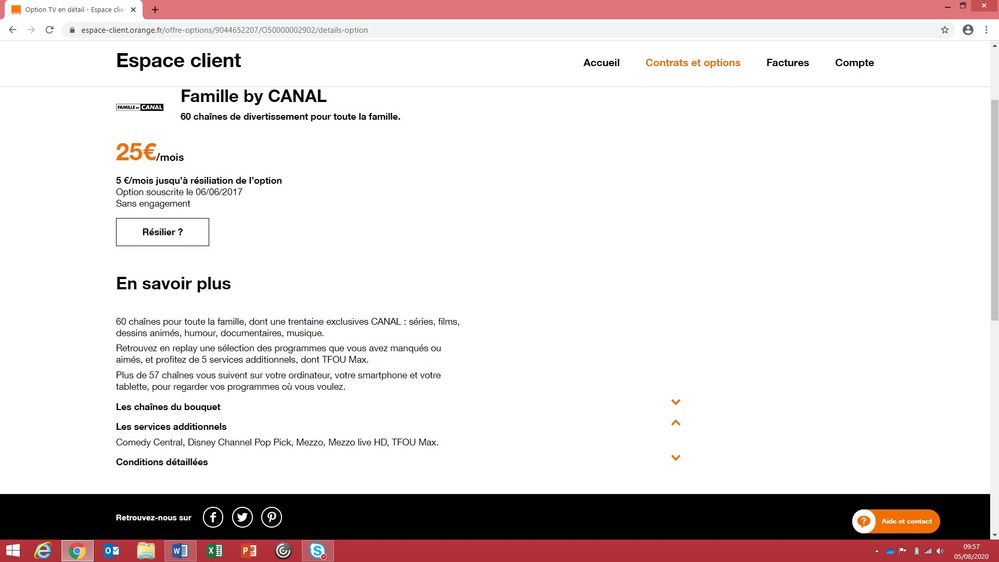Click the Action Center flag icon
The width and height of the screenshot is (999, 562).
coord(903,551)
